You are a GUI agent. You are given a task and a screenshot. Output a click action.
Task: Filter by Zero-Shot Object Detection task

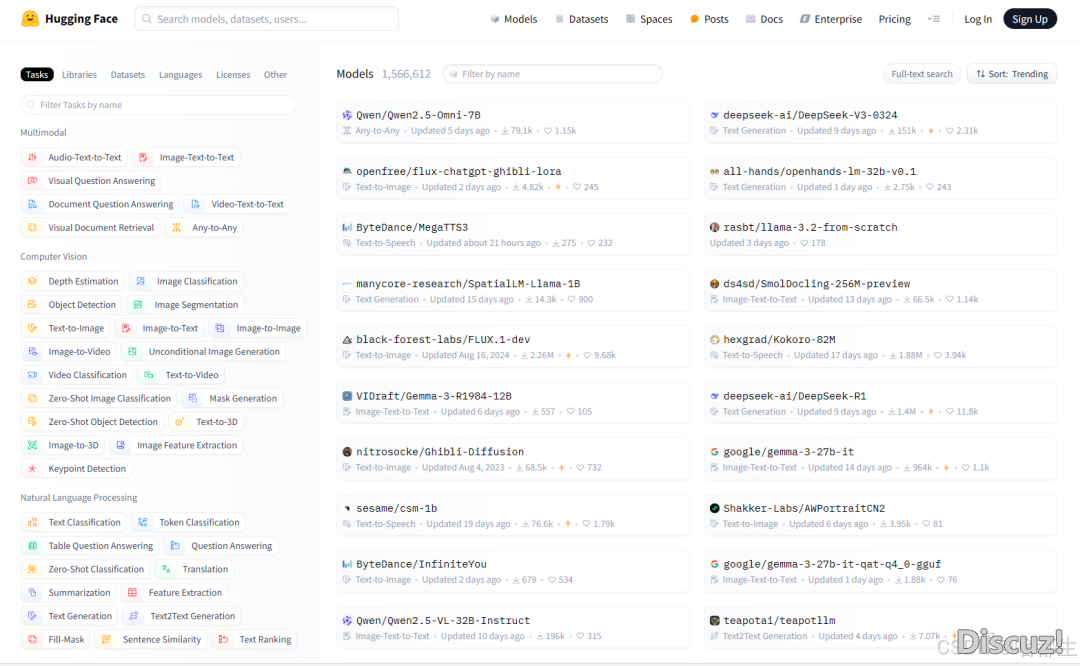pyautogui.click(x=92, y=422)
